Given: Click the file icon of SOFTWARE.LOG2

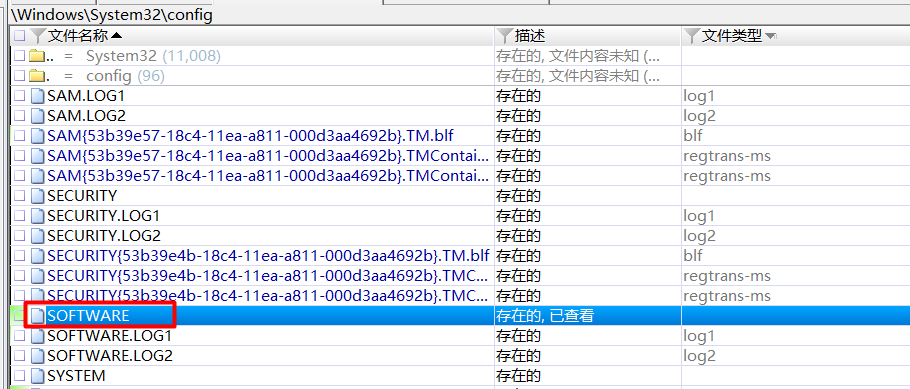Looking at the screenshot, I should click(38, 355).
